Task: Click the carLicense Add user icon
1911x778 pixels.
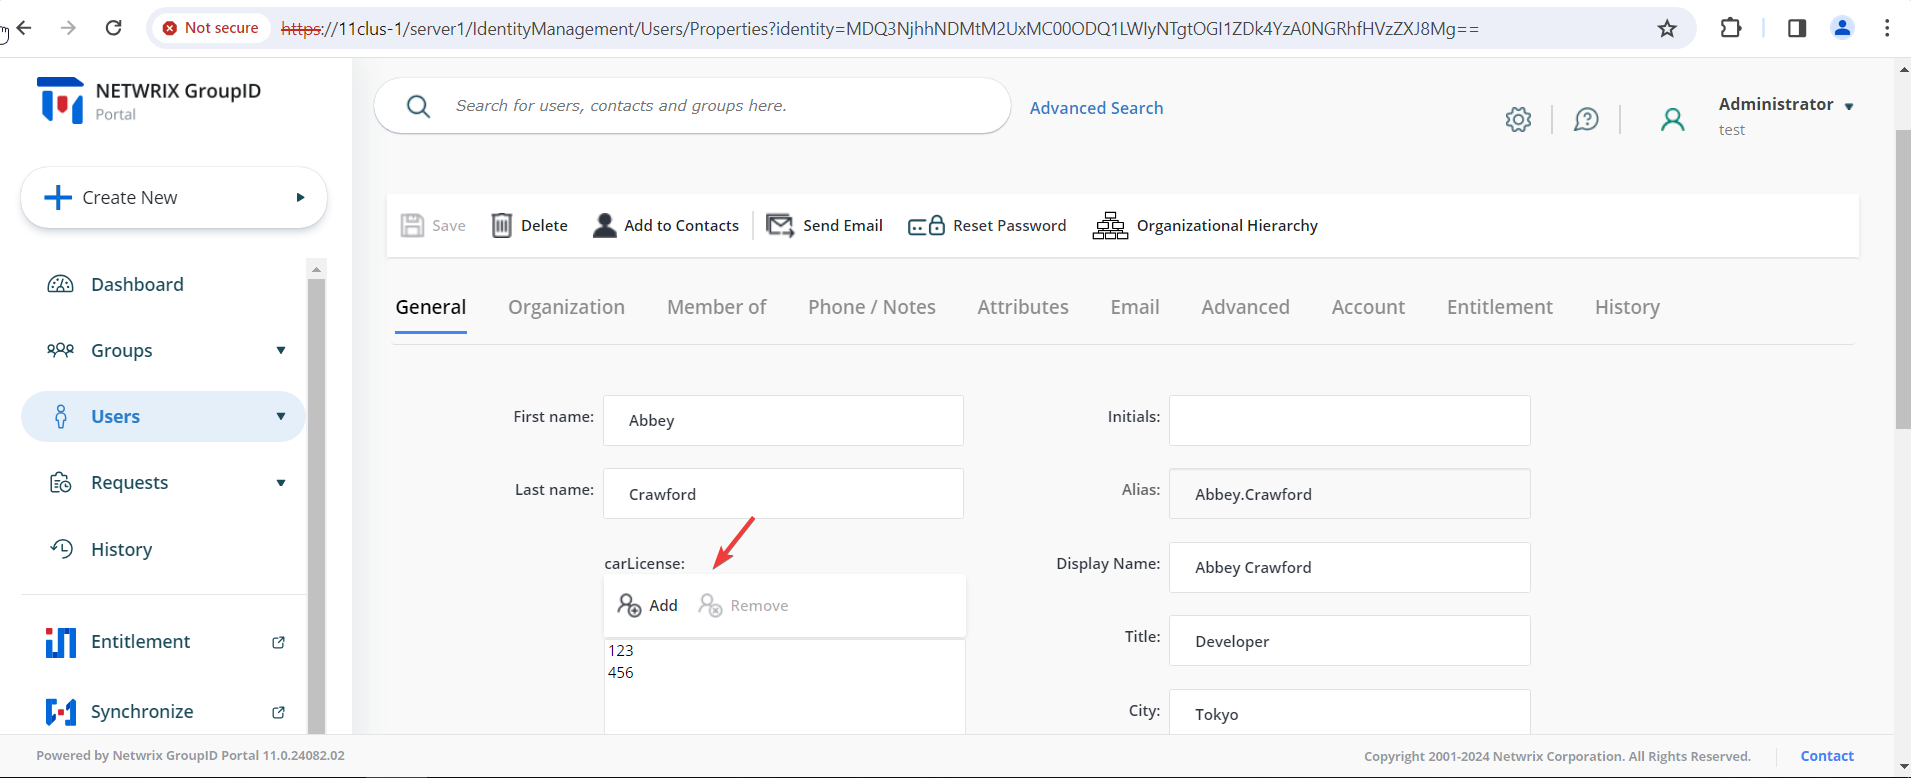Action: (x=629, y=605)
